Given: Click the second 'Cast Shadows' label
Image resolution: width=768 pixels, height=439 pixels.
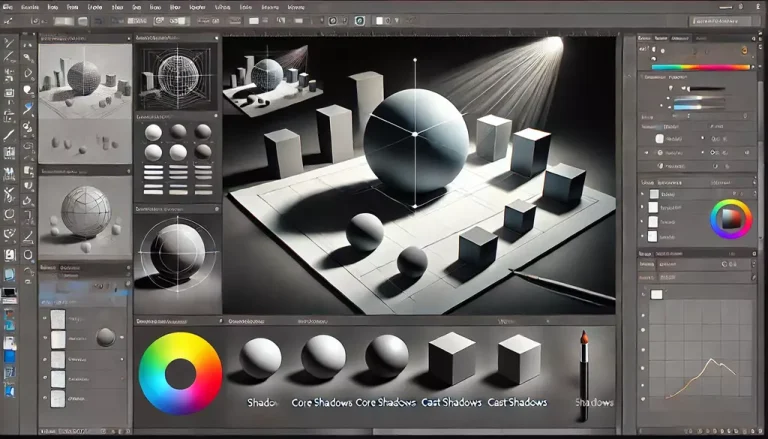Looking at the screenshot, I should coord(517,403).
